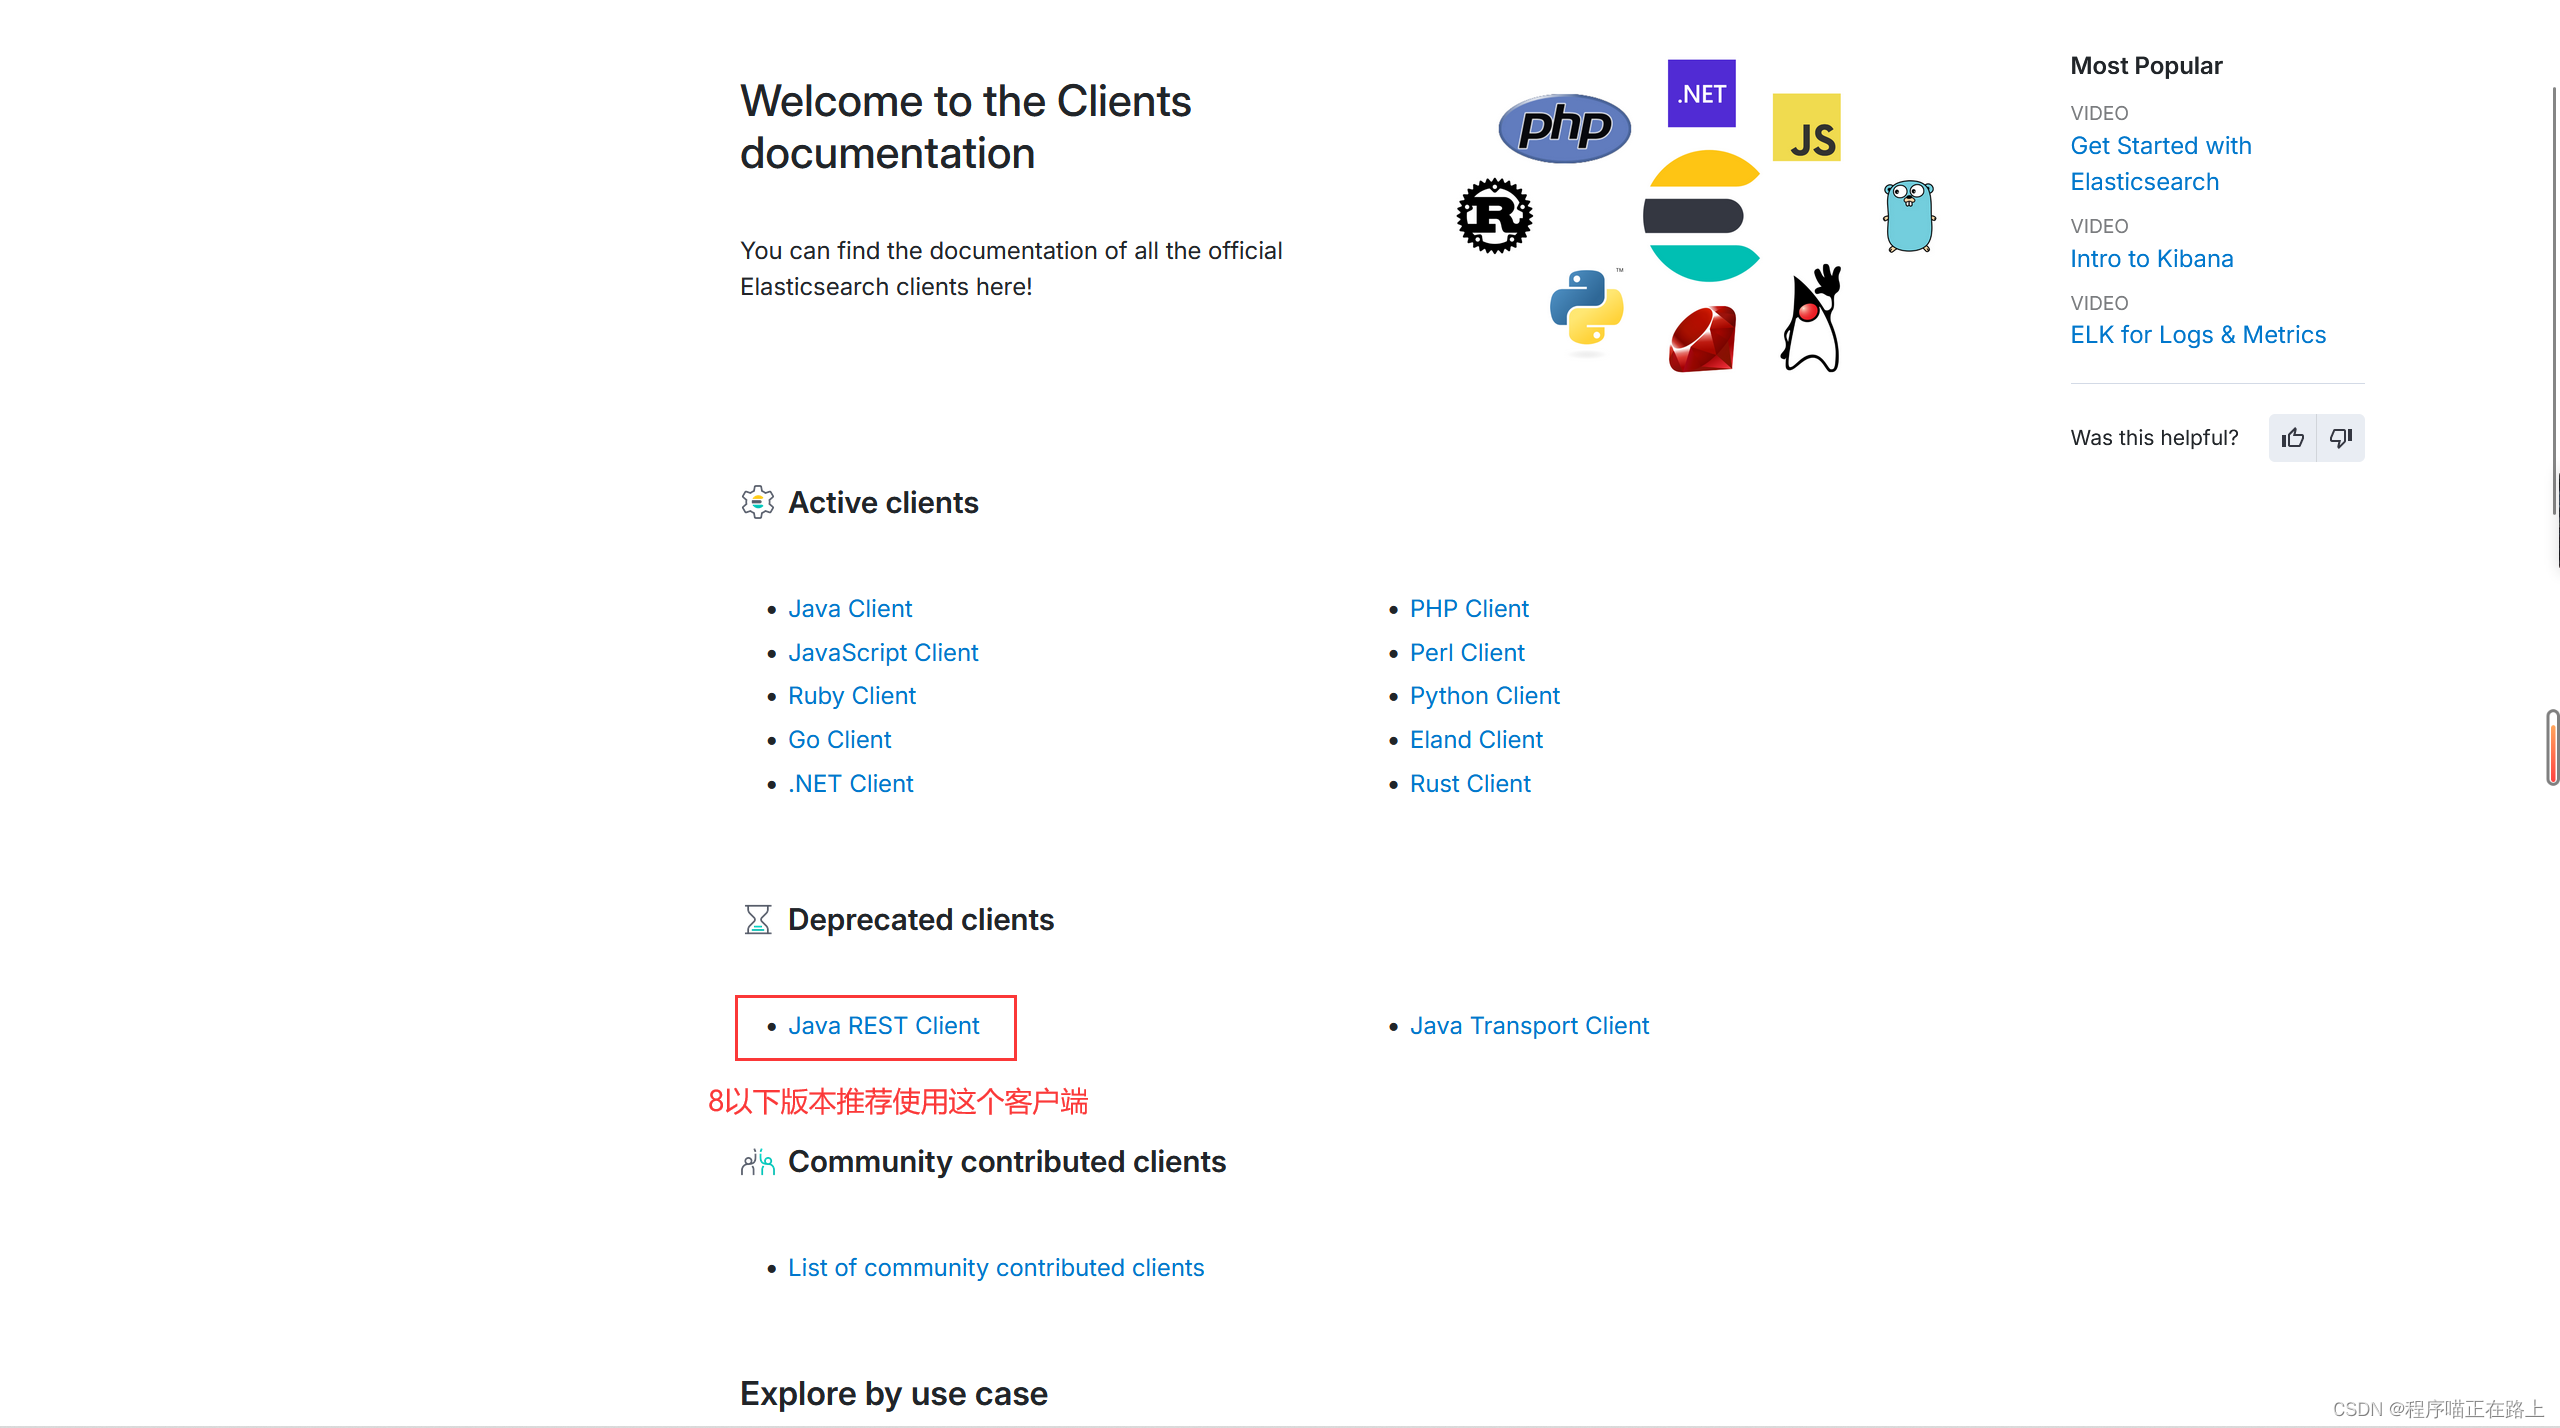
Task: Click the thumbs up helpful icon
Action: click(2293, 438)
